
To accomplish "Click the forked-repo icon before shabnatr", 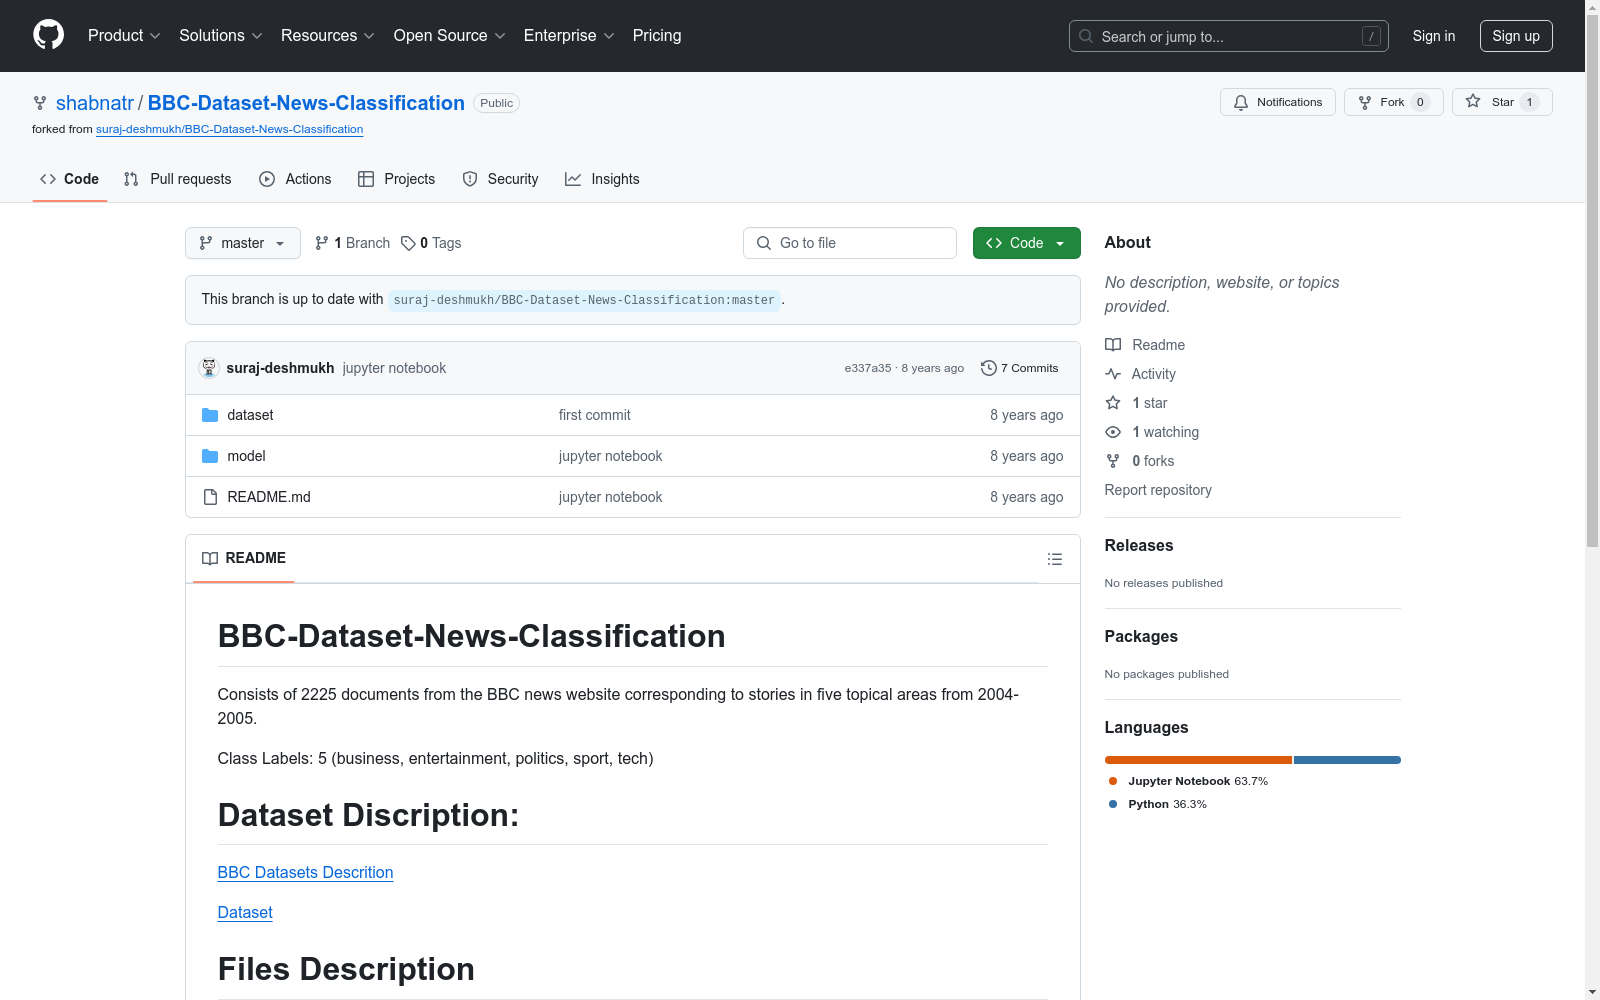I will tap(40, 103).
